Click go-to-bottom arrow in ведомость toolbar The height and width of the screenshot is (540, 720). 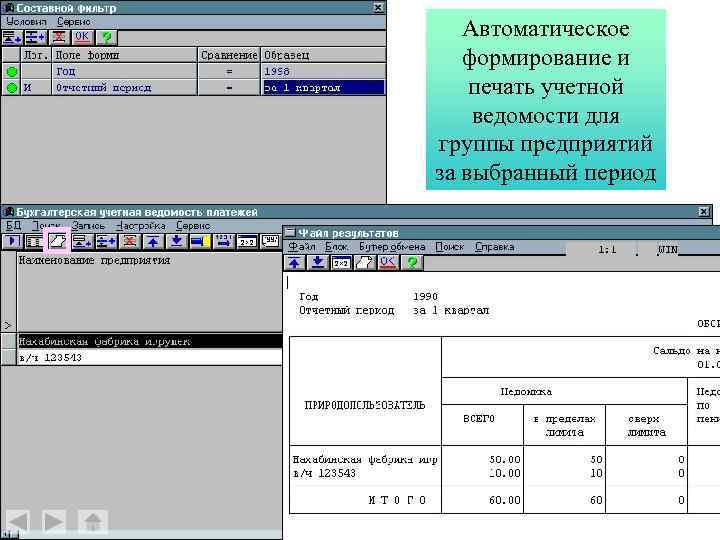tap(176, 241)
